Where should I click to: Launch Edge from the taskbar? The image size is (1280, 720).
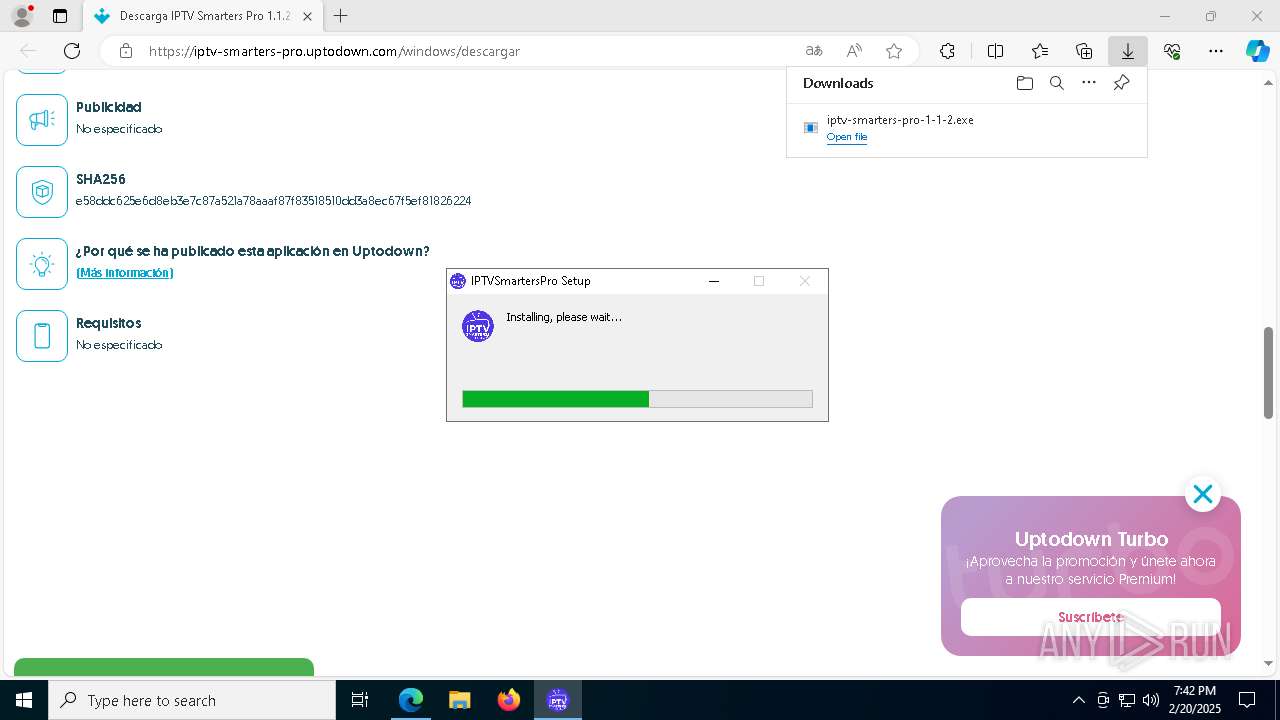tap(411, 700)
